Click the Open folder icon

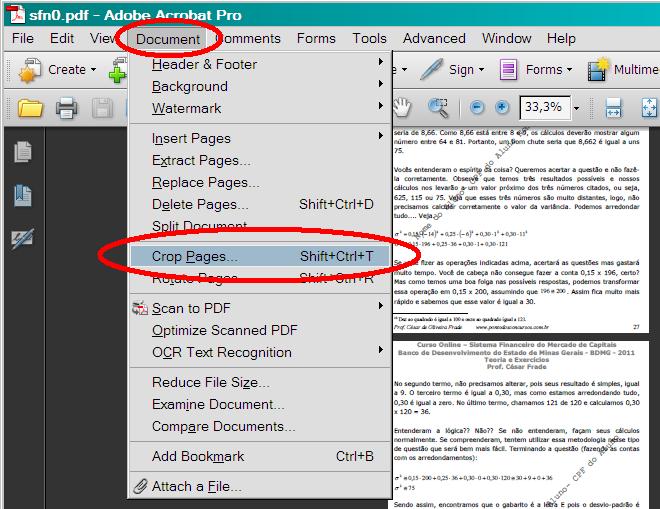tap(30, 108)
